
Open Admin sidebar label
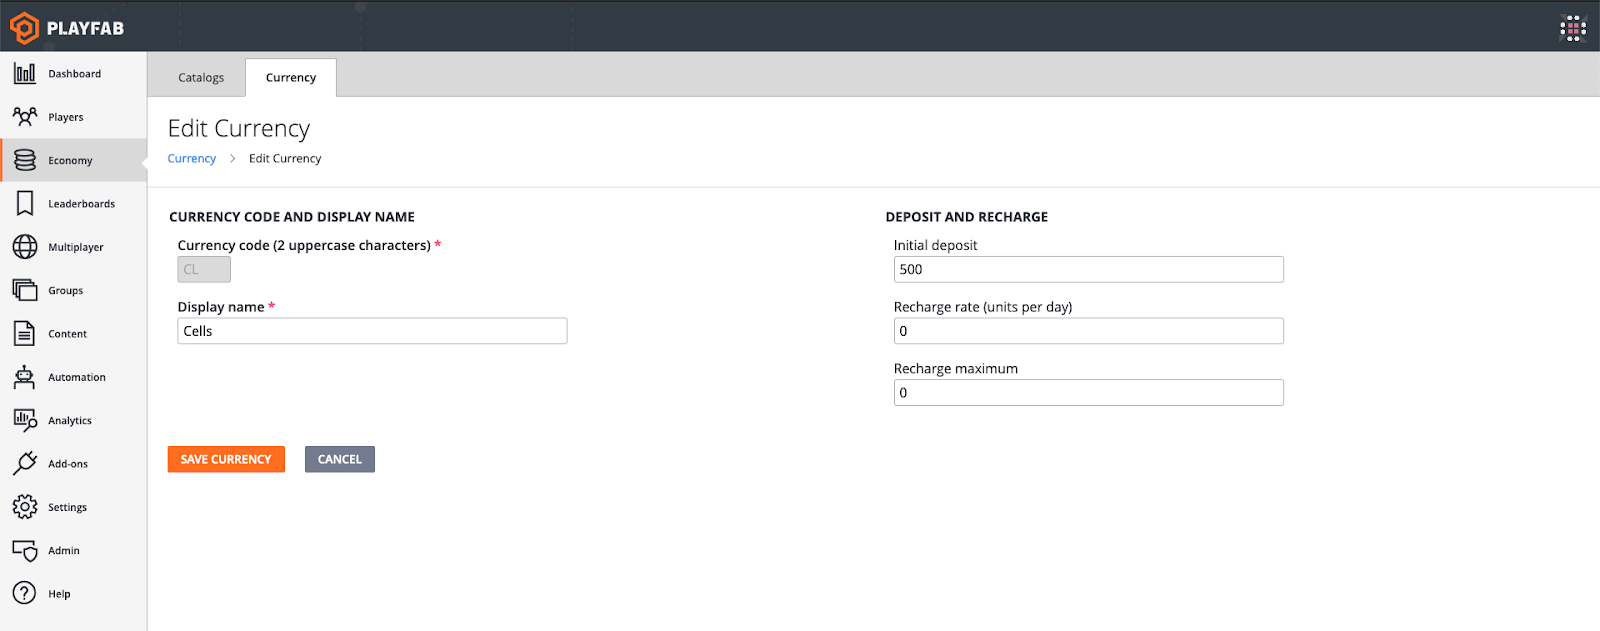tap(64, 551)
